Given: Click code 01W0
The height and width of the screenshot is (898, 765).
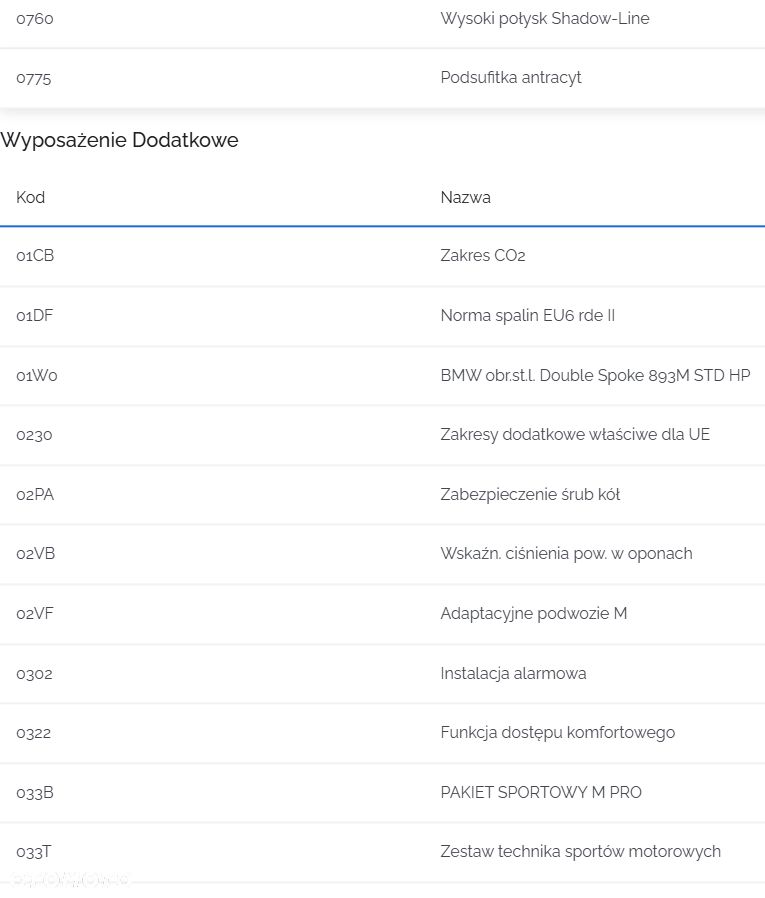Looking at the screenshot, I should pyautogui.click(x=37, y=376).
